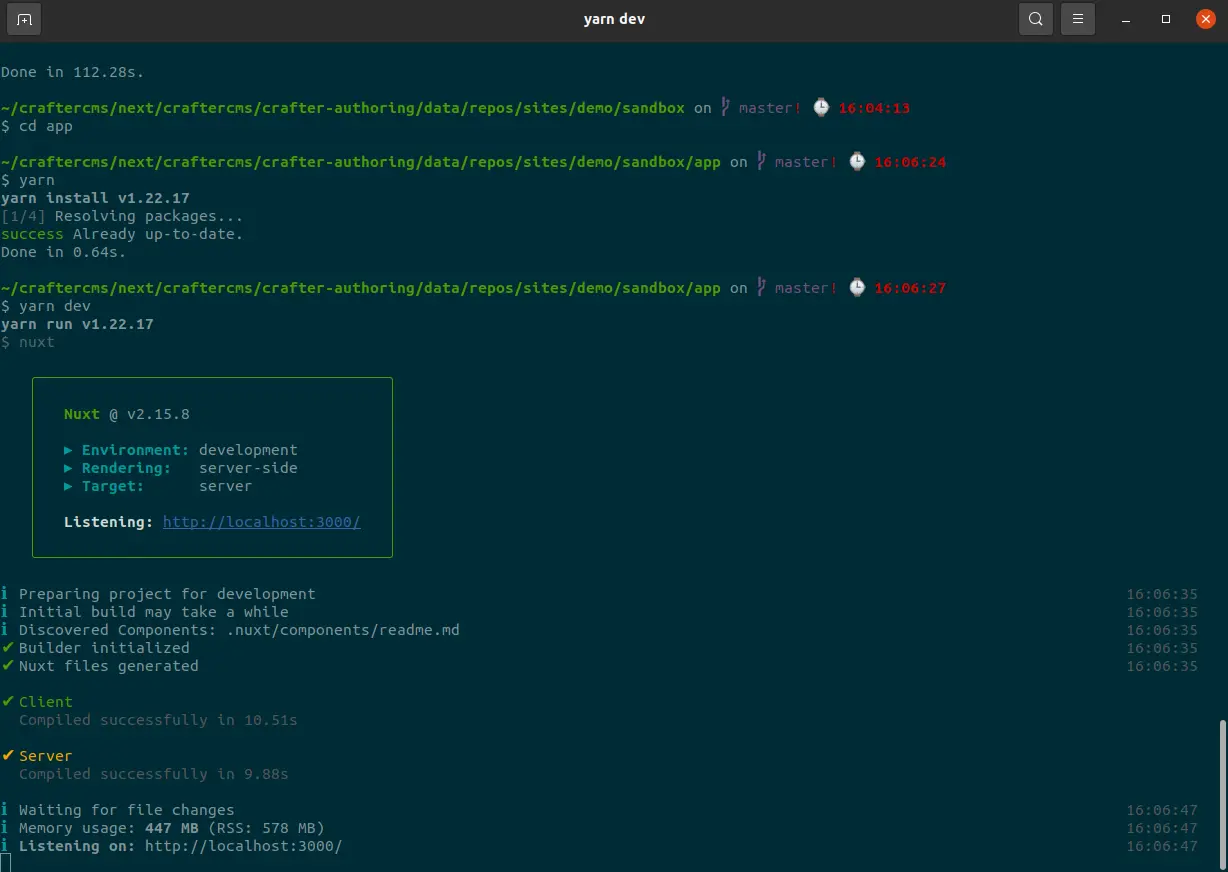Click the checkmark beside Builder initialized
The height and width of the screenshot is (872, 1228).
point(8,648)
